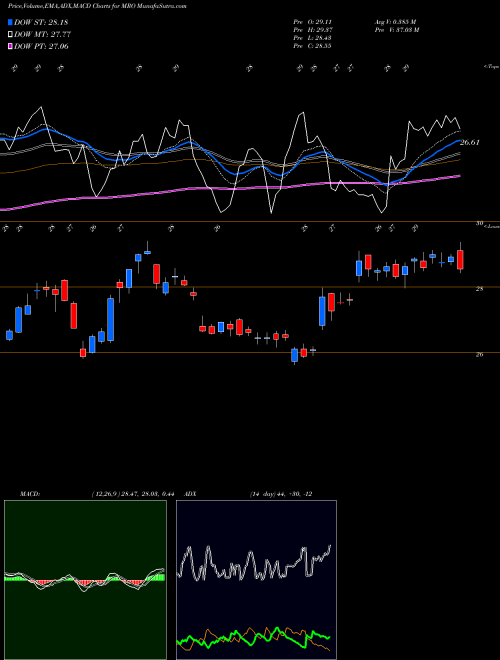Select the DOW MT: 27.77 label
Viewport: 500px width, 660px height.
click(42, 35)
